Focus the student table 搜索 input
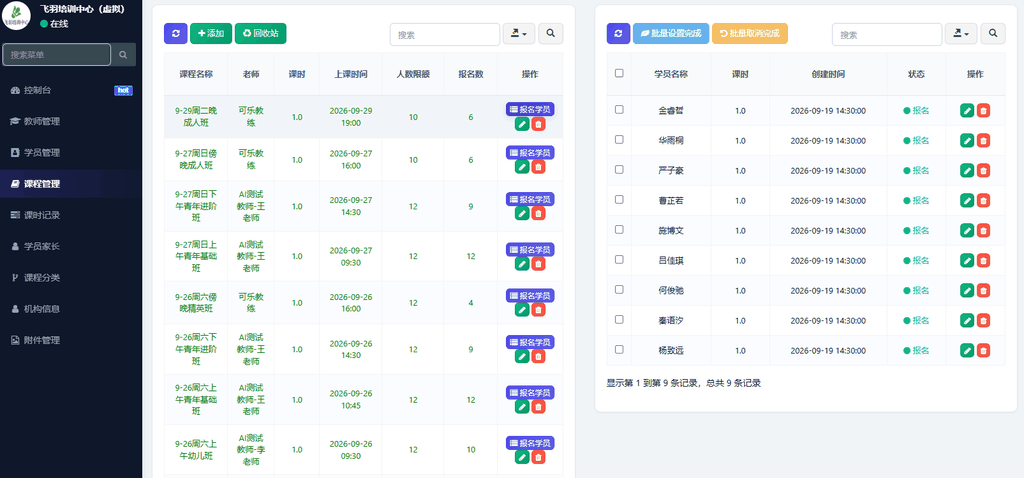The image size is (1024, 478). tap(887, 34)
